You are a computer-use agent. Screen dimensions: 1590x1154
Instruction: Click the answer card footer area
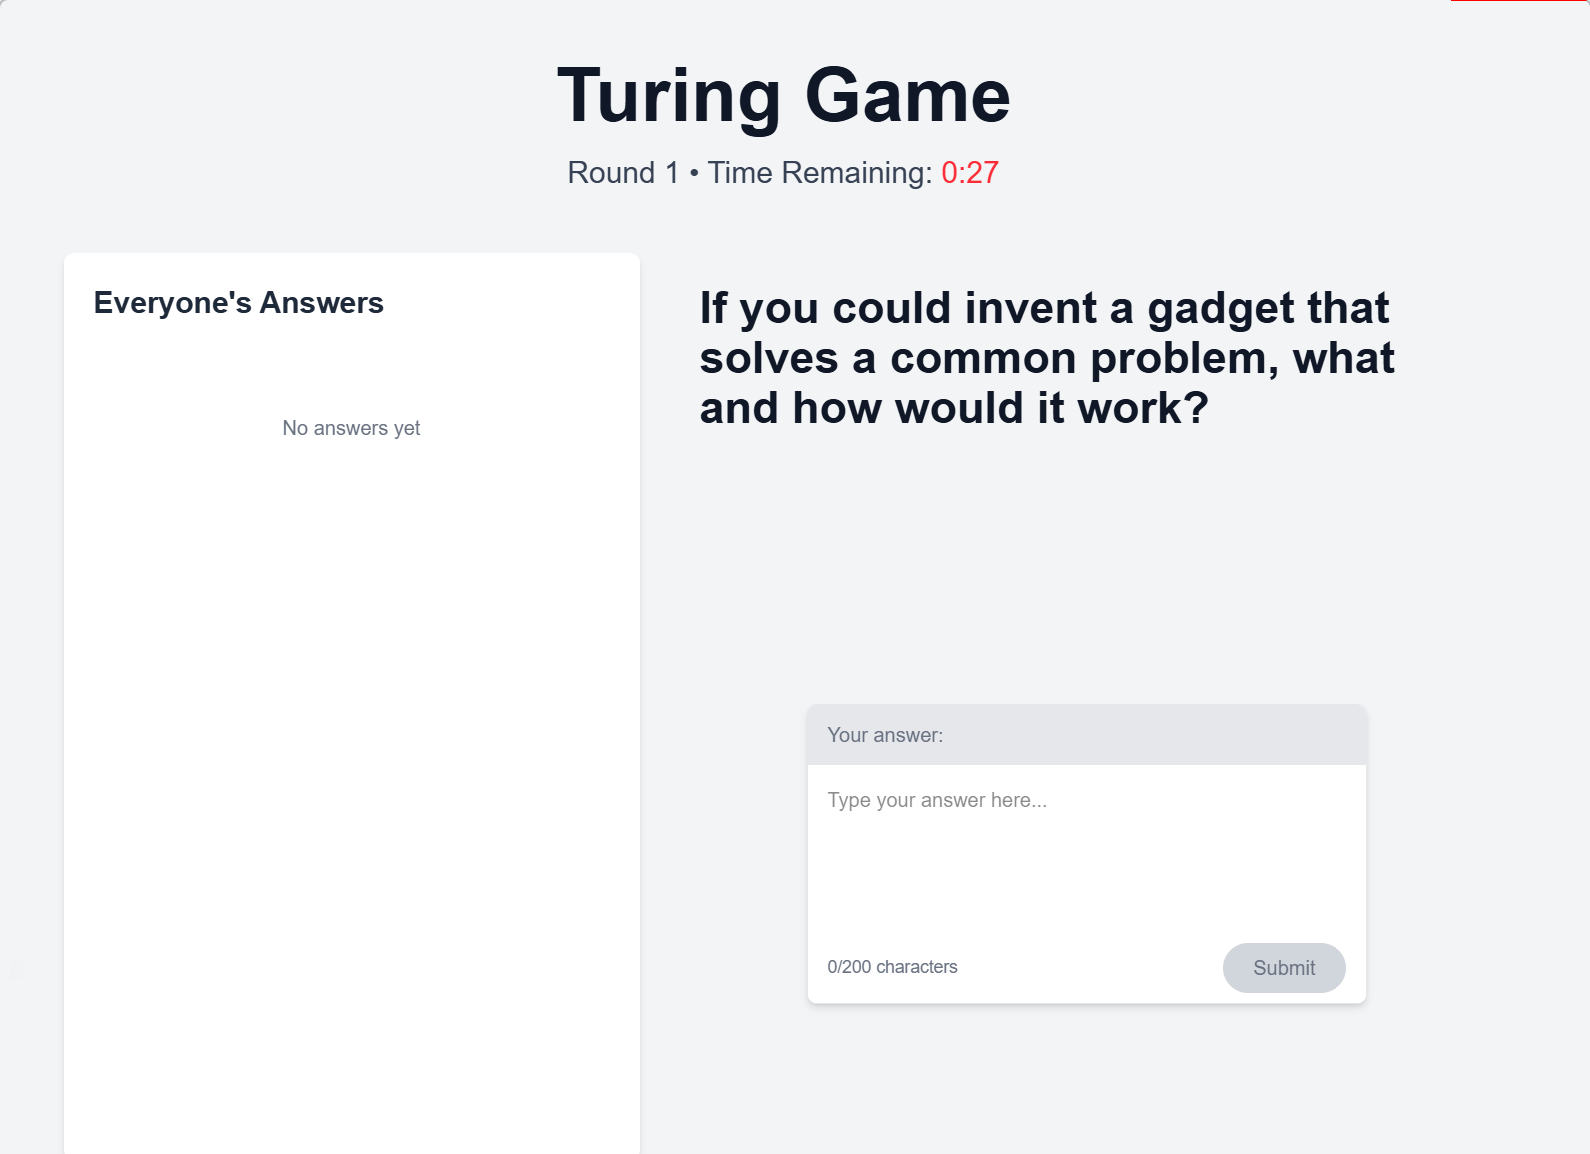(1087, 967)
